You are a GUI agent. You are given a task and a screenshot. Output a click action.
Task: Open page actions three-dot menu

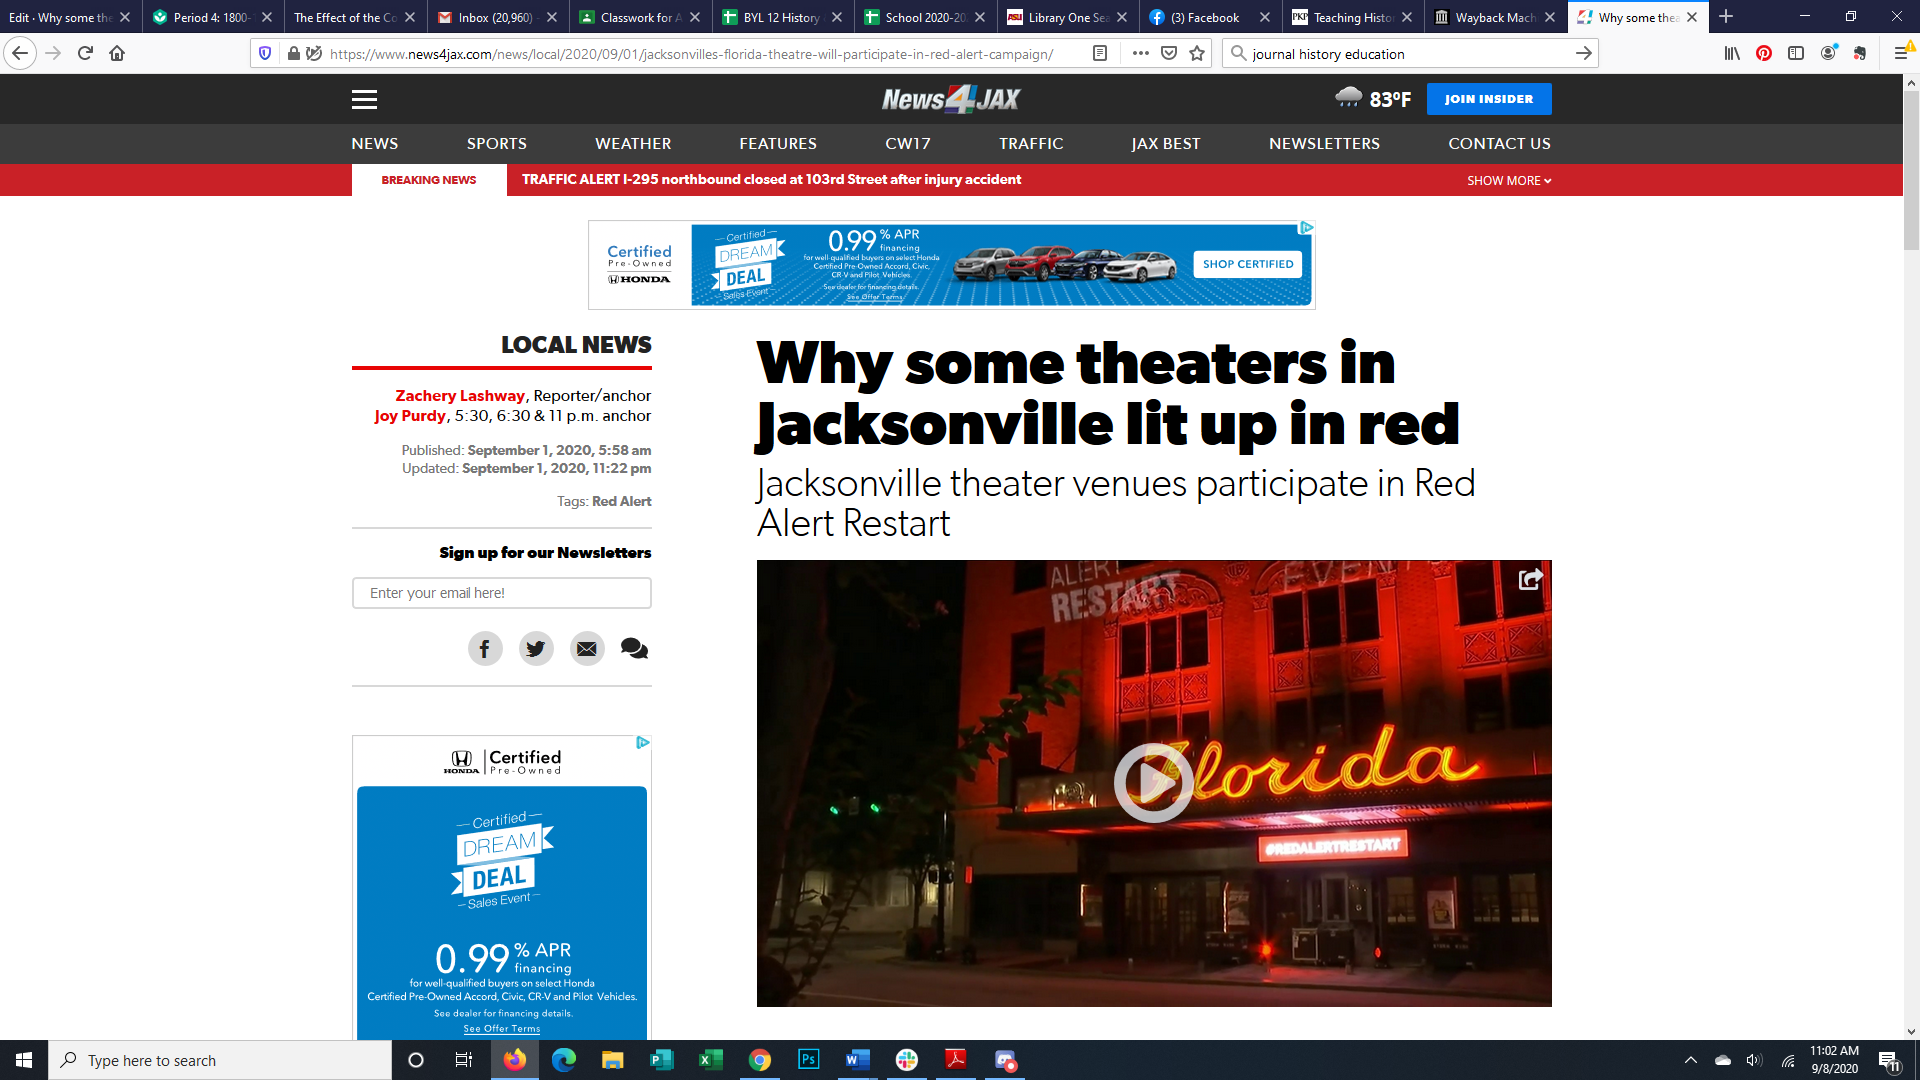pos(1140,54)
